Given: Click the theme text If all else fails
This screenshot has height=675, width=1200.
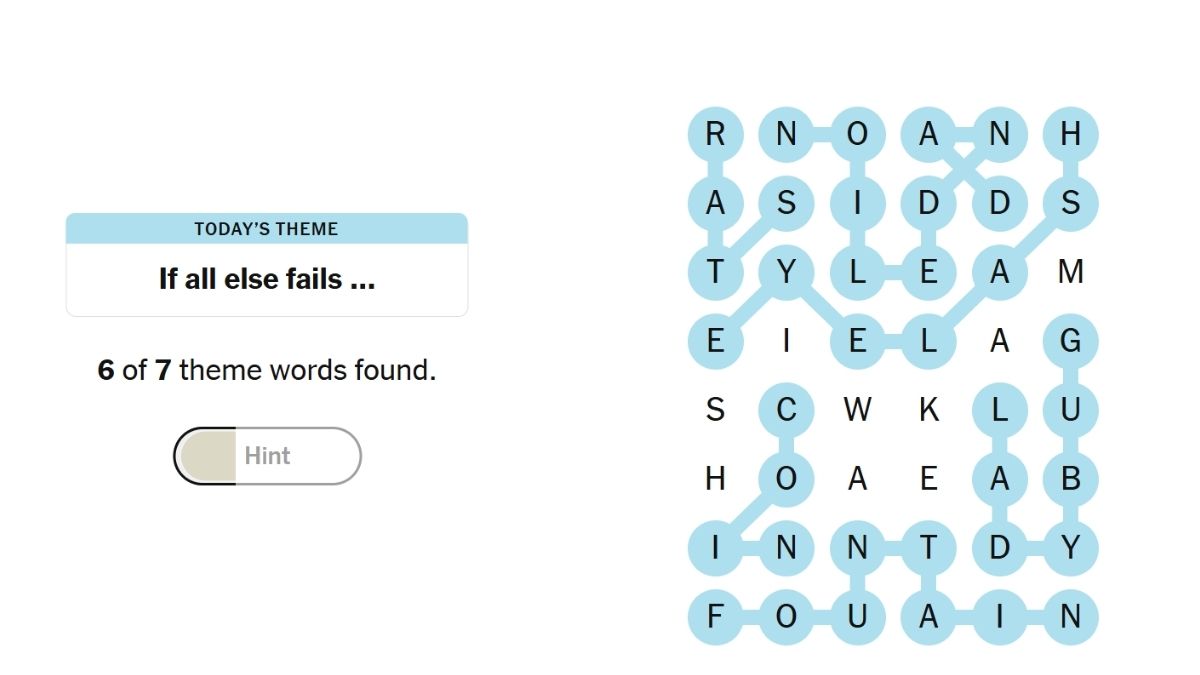Looking at the screenshot, I should click(266, 279).
